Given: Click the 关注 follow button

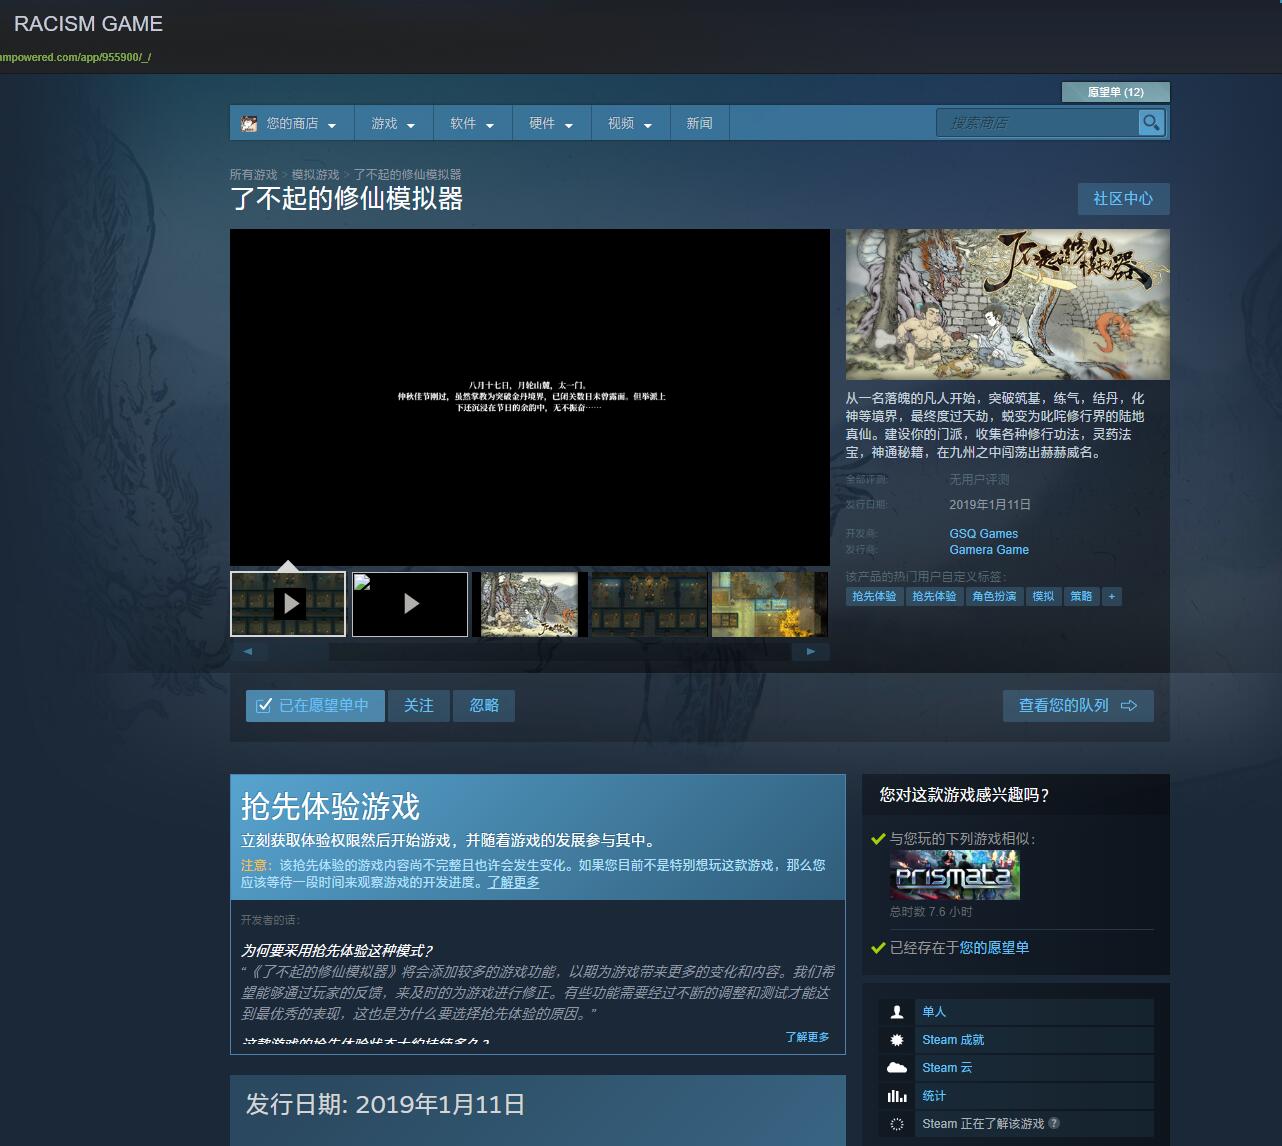Looking at the screenshot, I should pos(419,705).
